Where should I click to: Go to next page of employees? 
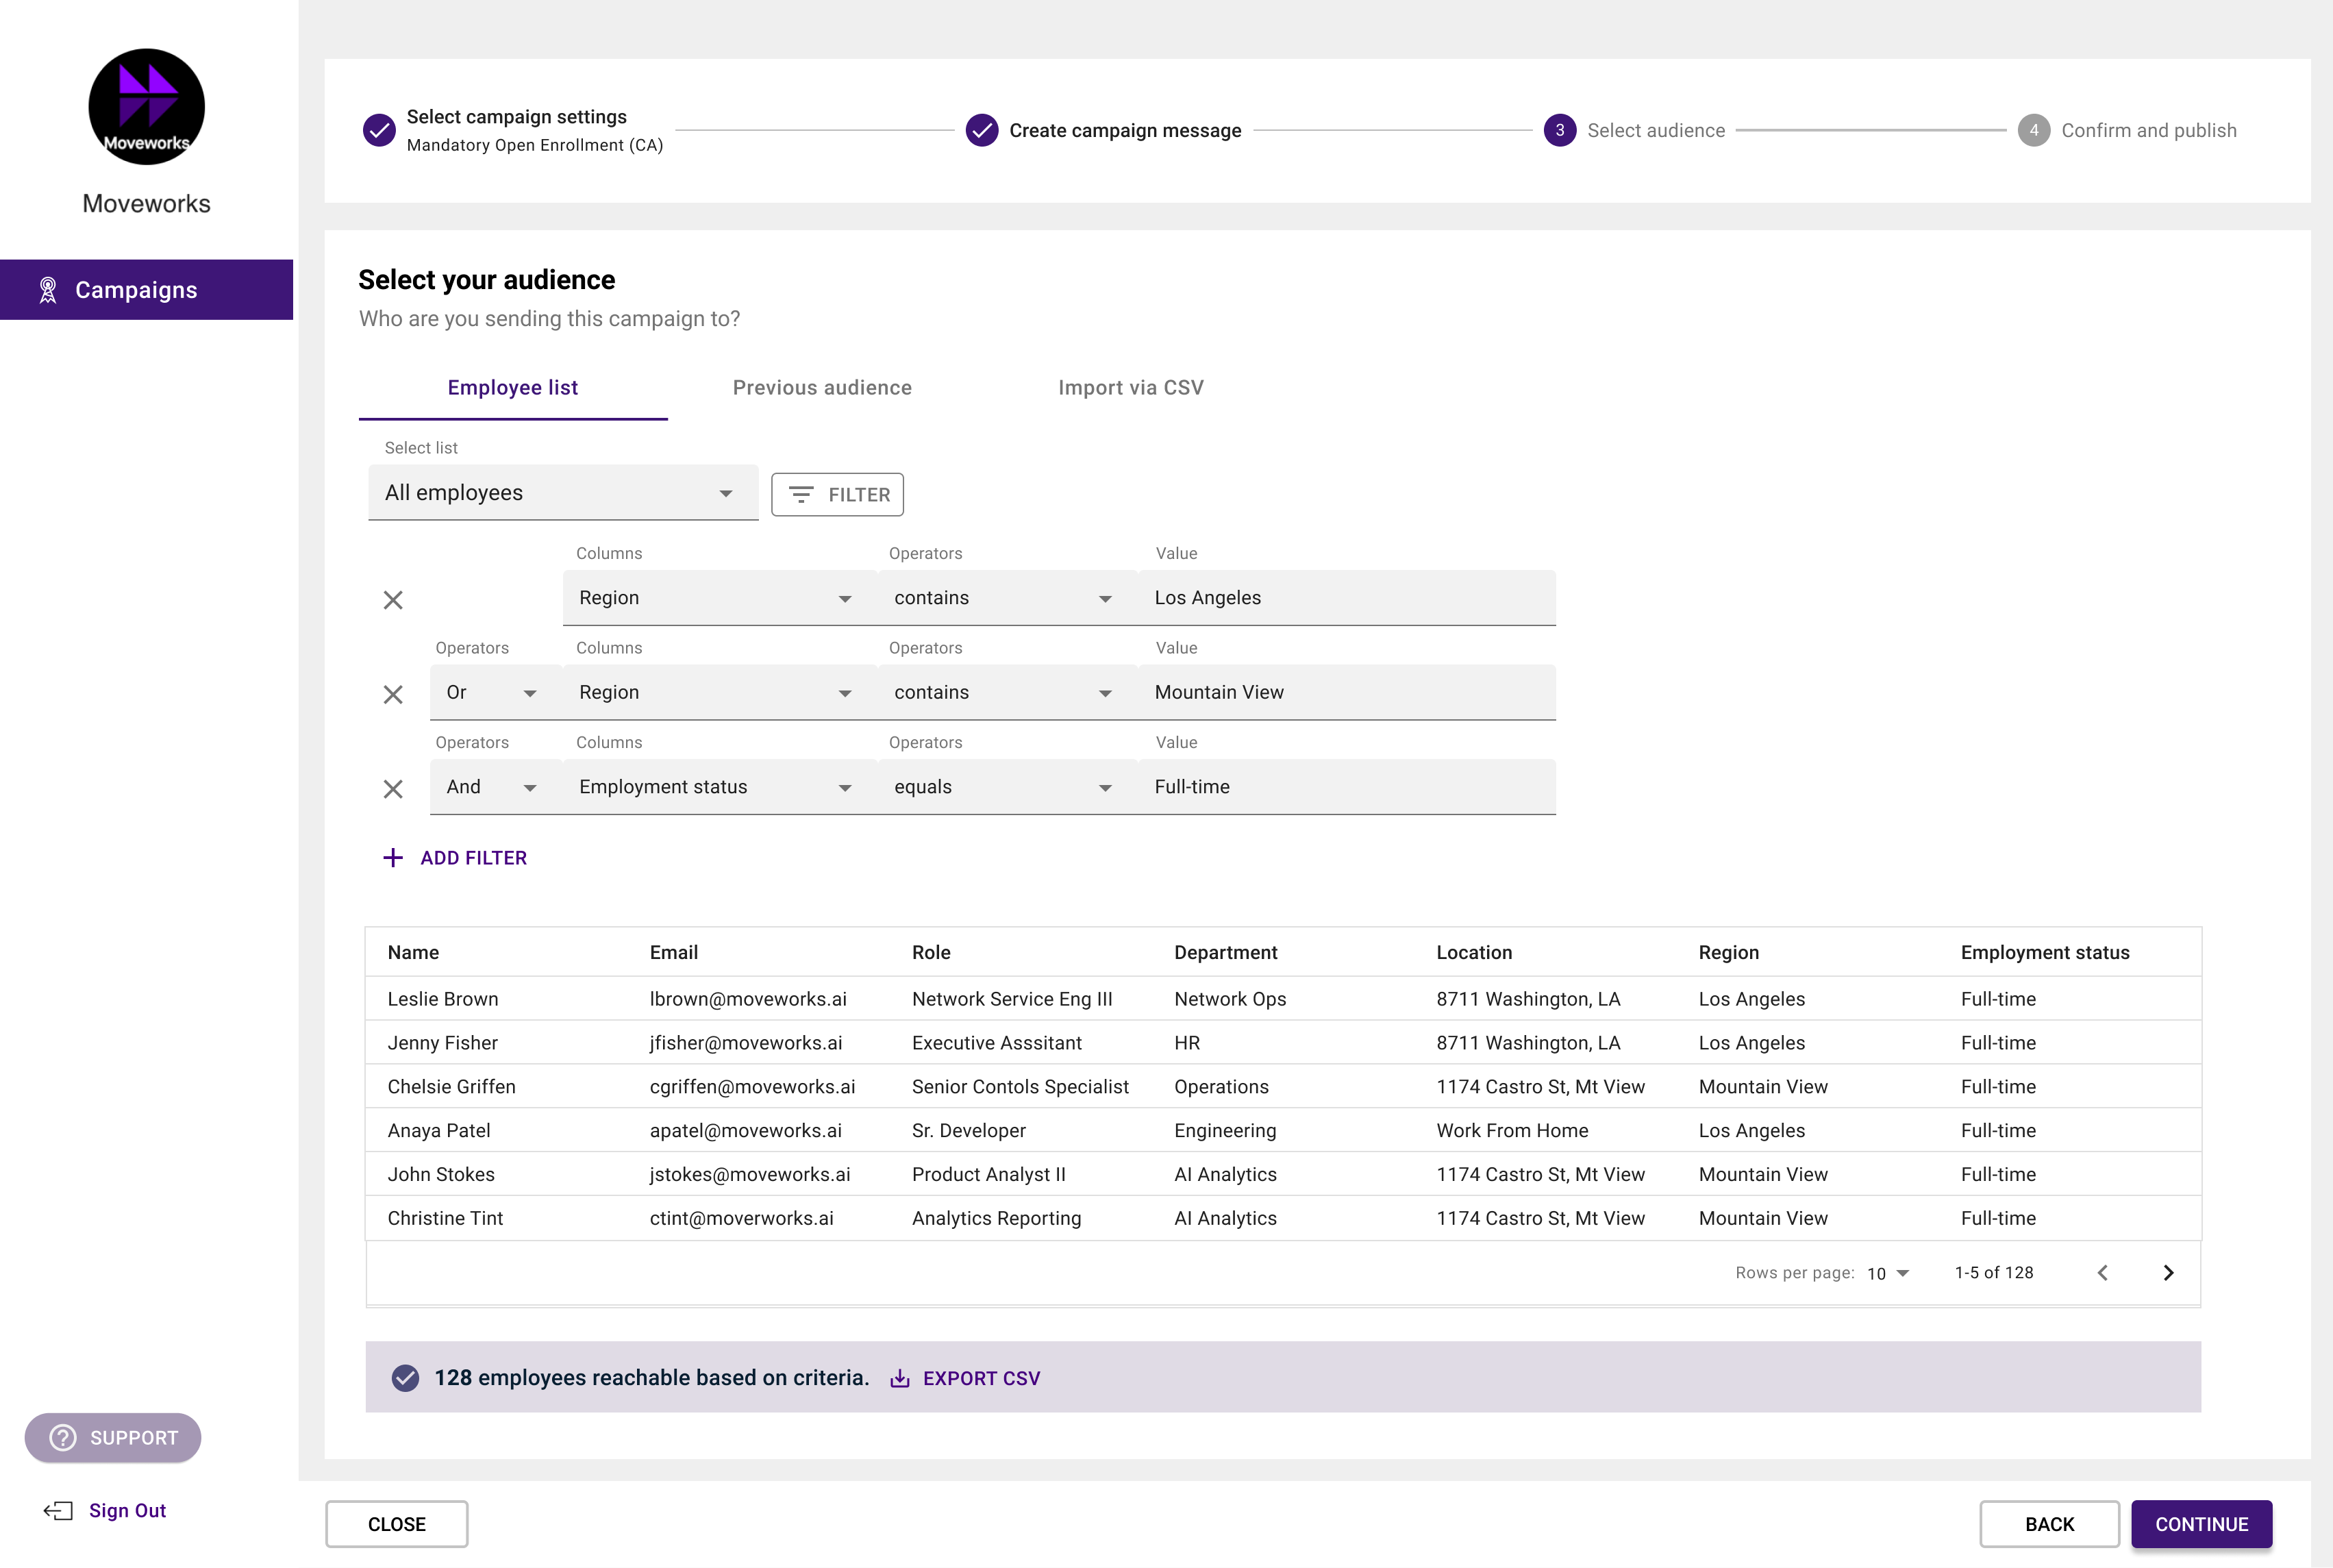coord(2168,1272)
